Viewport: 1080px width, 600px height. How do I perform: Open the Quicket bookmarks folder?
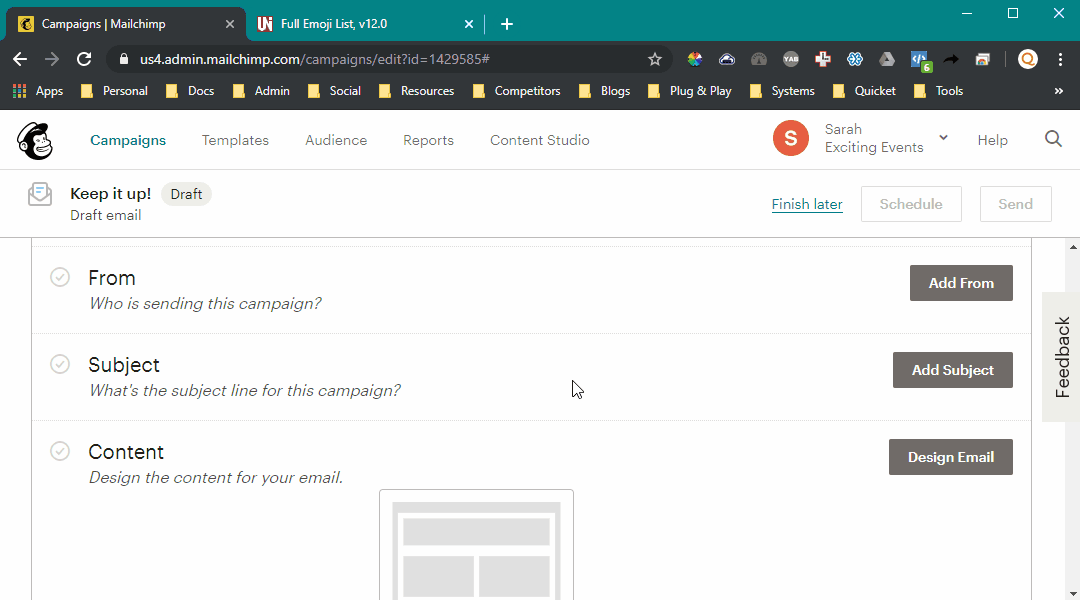[x=864, y=91]
